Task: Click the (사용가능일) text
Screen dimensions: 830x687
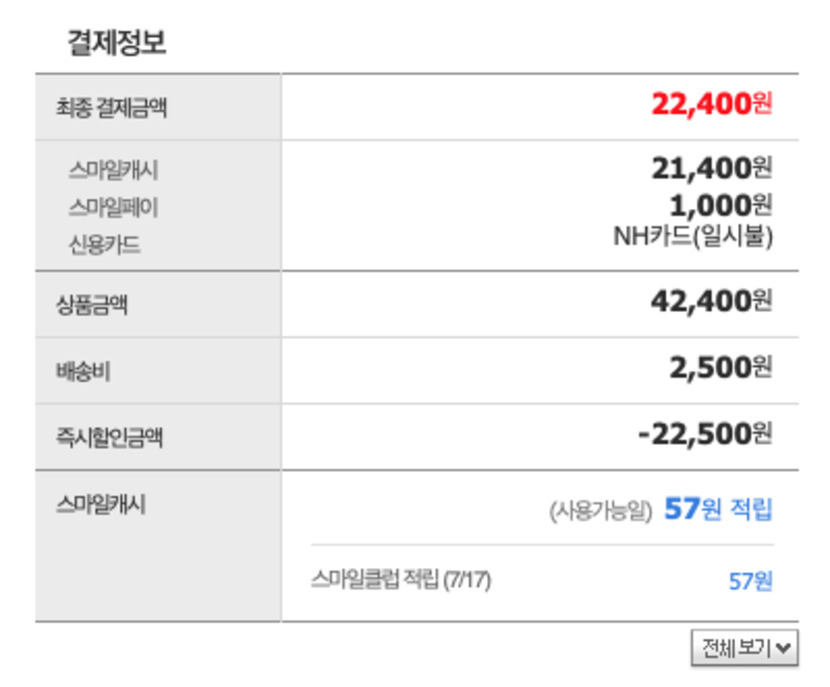Action: point(600,511)
